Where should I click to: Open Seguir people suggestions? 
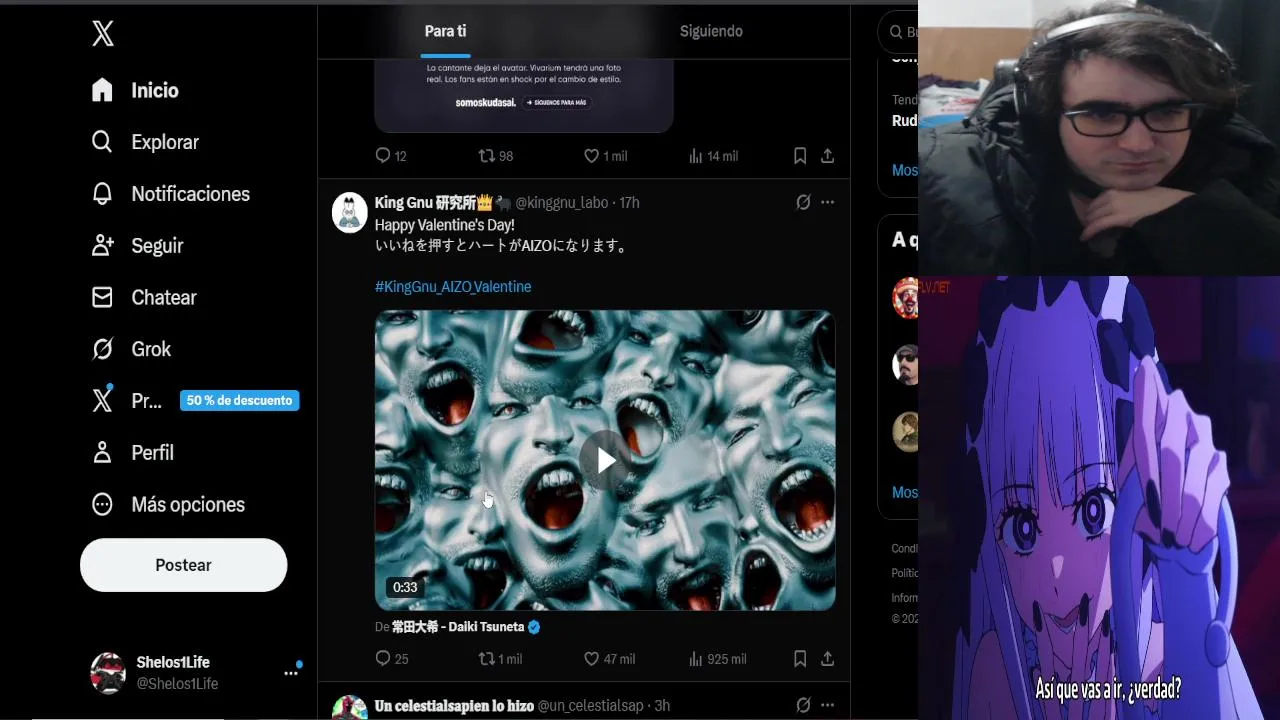coord(137,246)
